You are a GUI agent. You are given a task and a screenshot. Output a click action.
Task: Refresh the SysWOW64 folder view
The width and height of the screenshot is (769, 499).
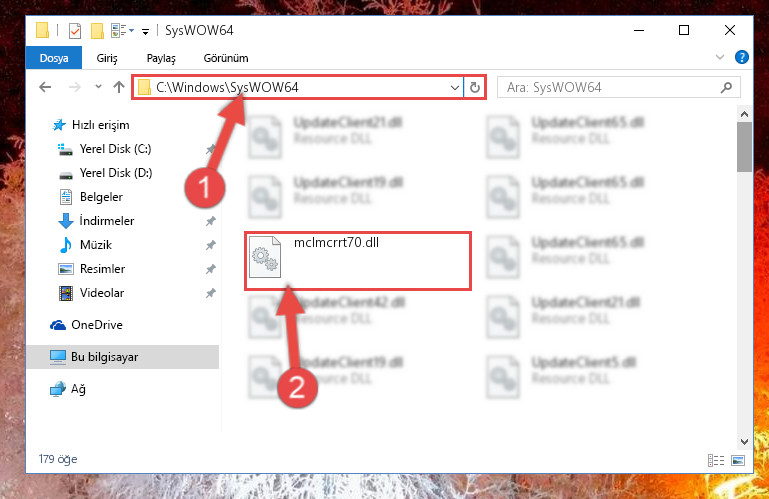(x=475, y=87)
